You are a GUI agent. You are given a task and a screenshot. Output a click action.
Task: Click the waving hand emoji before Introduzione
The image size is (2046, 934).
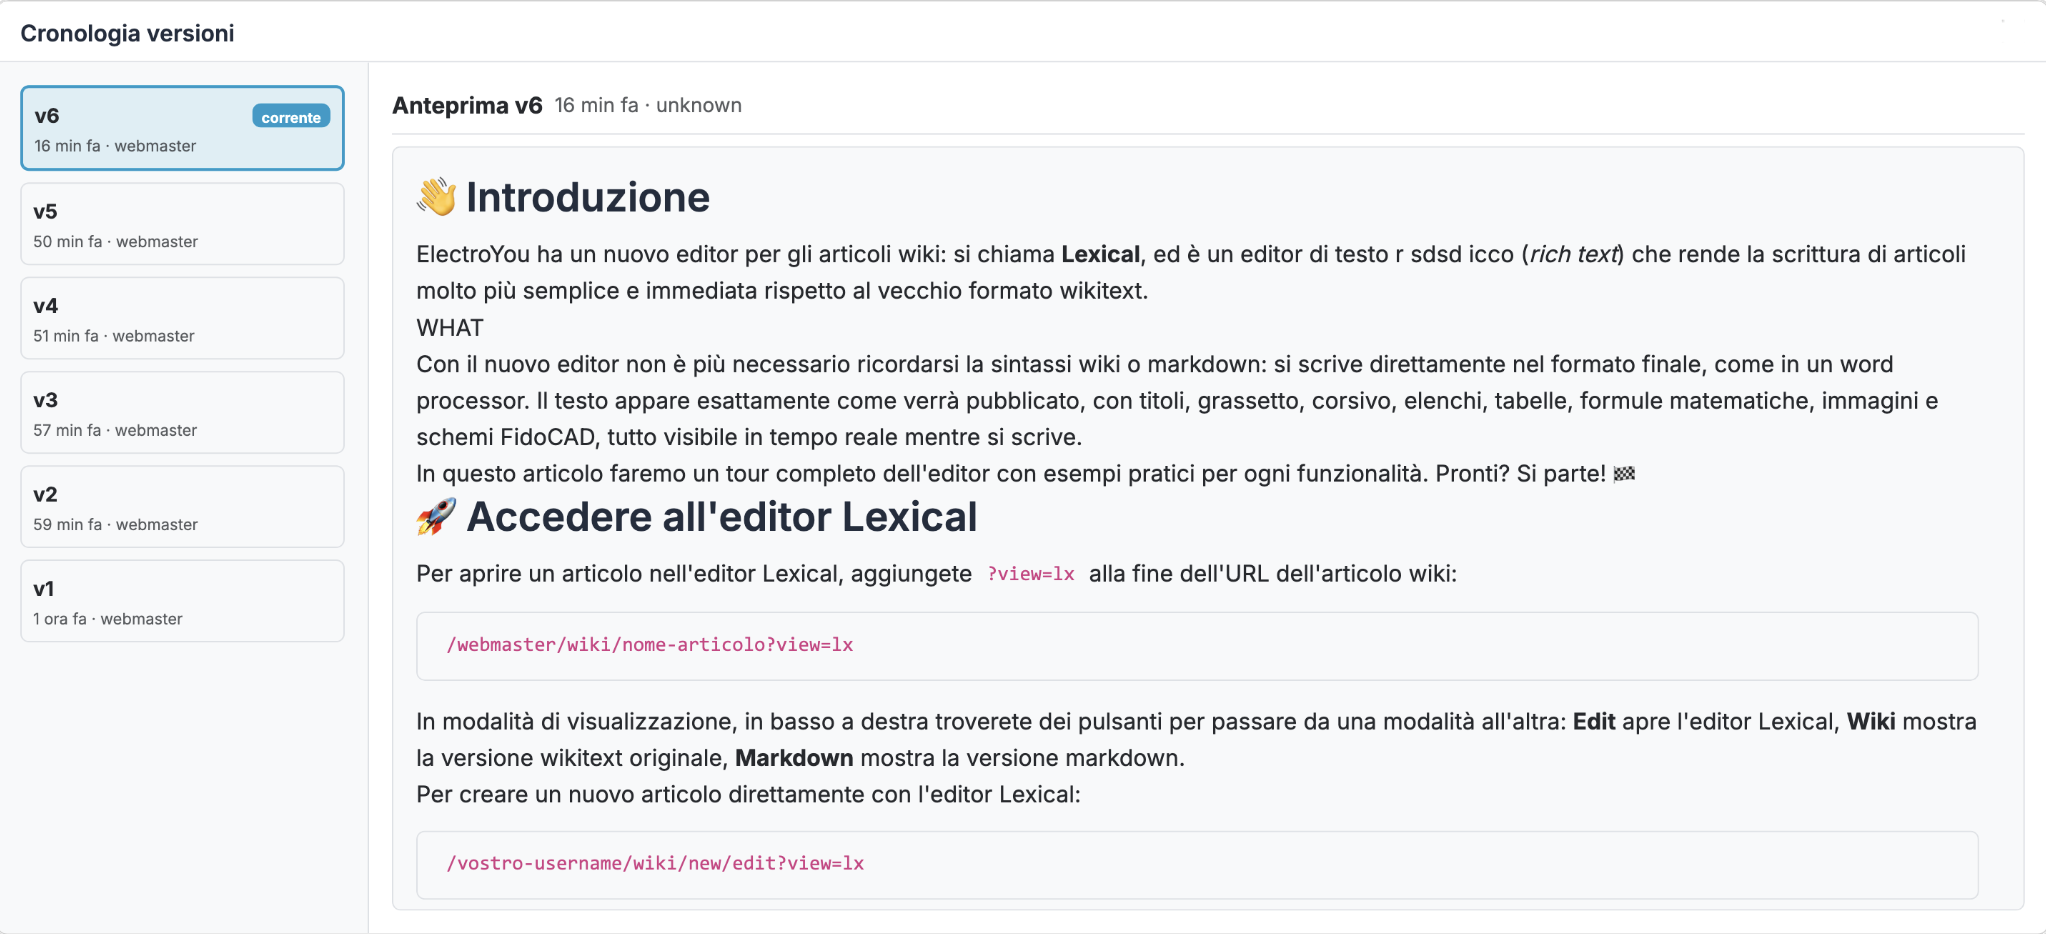point(437,197)
